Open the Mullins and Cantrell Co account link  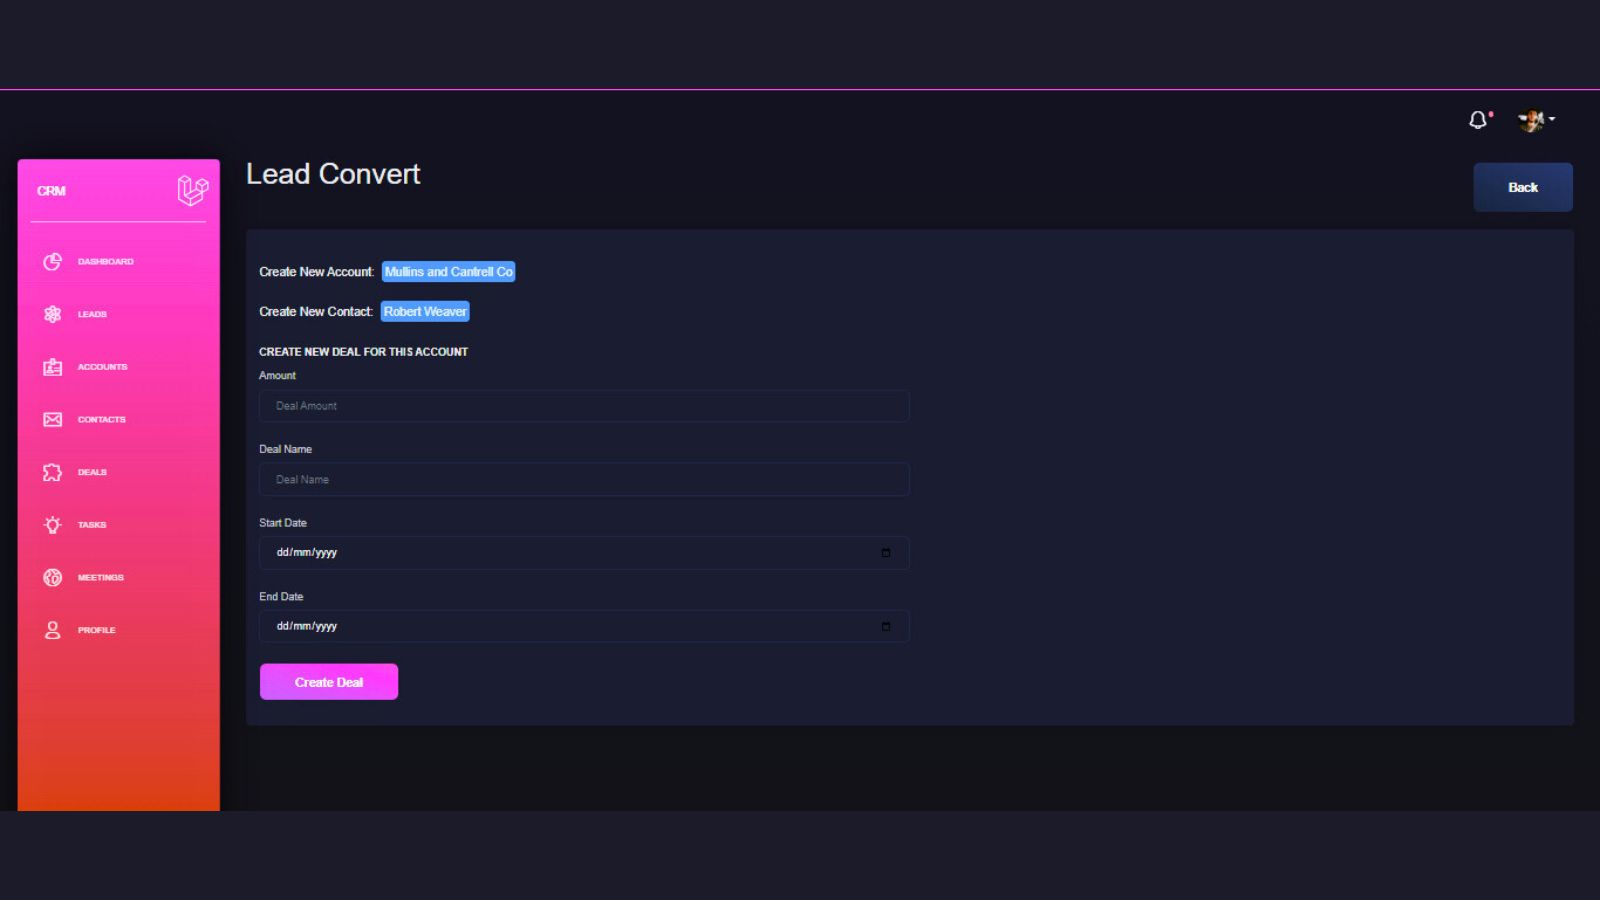coord(448,272)
